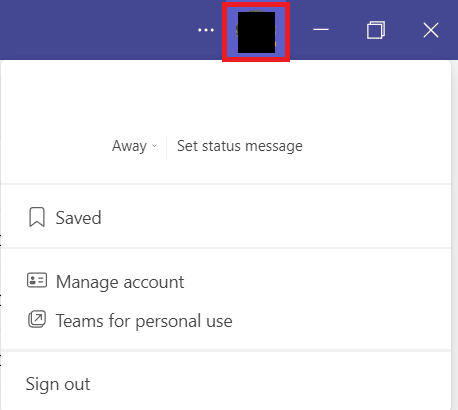This screenshot has height=410, width=458.
Task: Select the Saved menu entry
Action: tap(226, 217)
